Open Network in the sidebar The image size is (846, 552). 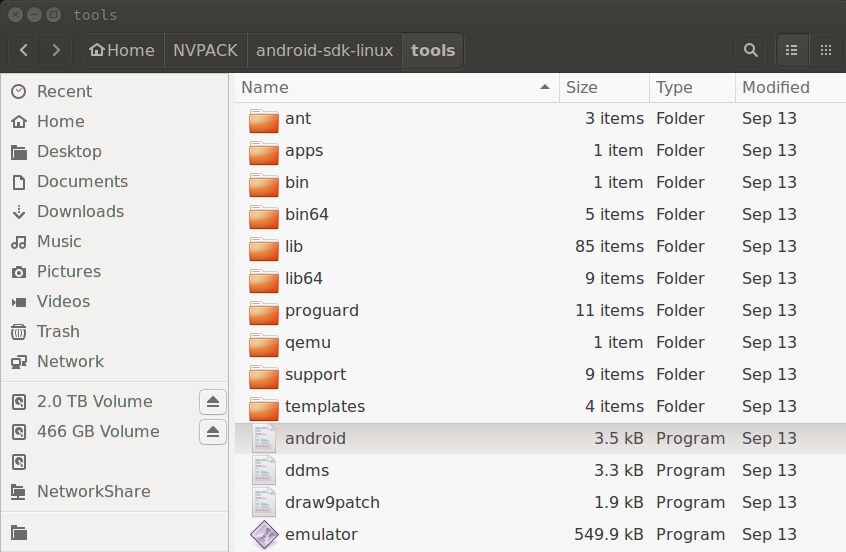[x=114, y=362]
